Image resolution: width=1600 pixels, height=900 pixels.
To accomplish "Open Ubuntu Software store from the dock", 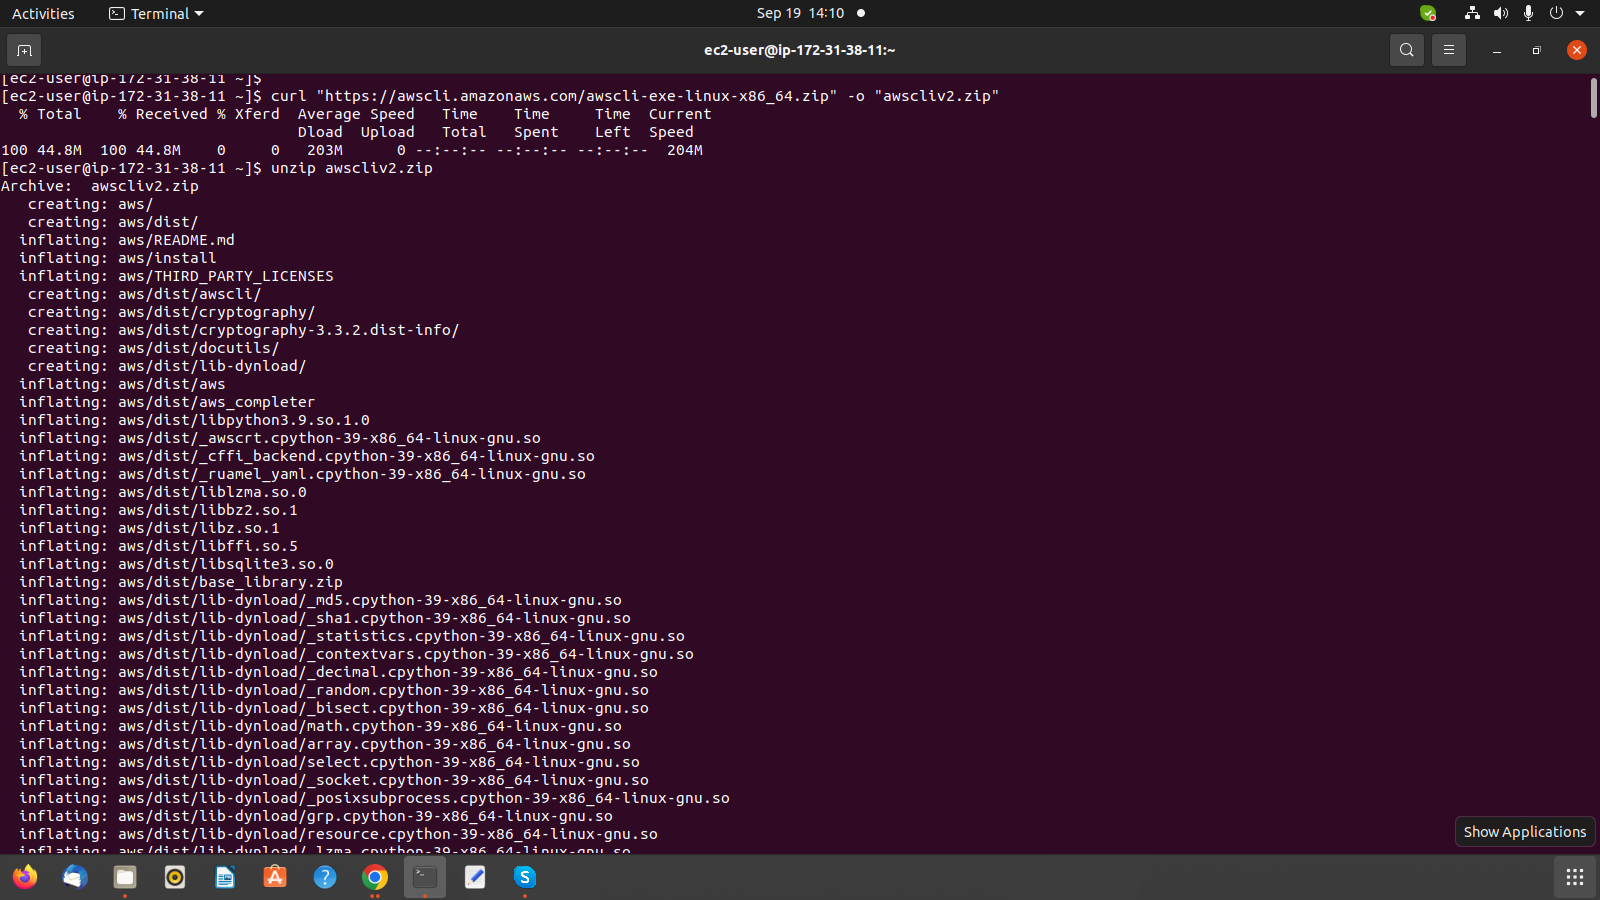I will coord(275,877).
